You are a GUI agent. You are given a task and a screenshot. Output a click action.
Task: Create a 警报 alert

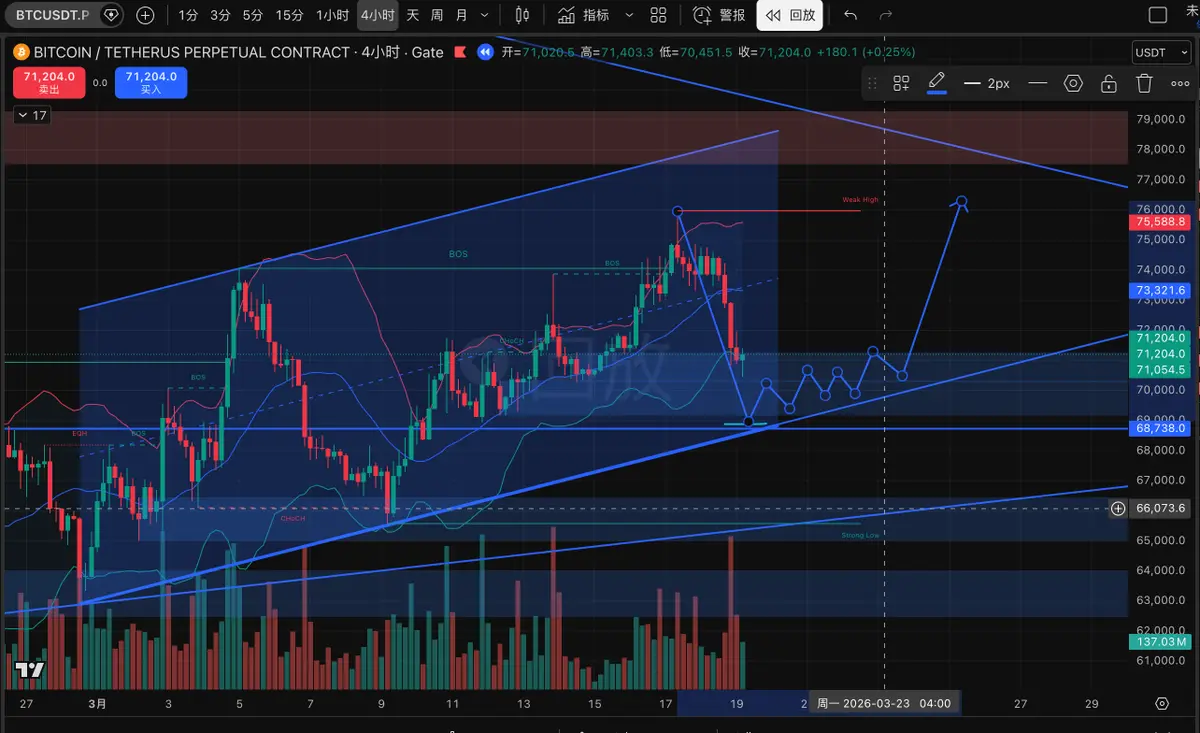[x=719, y=15]
